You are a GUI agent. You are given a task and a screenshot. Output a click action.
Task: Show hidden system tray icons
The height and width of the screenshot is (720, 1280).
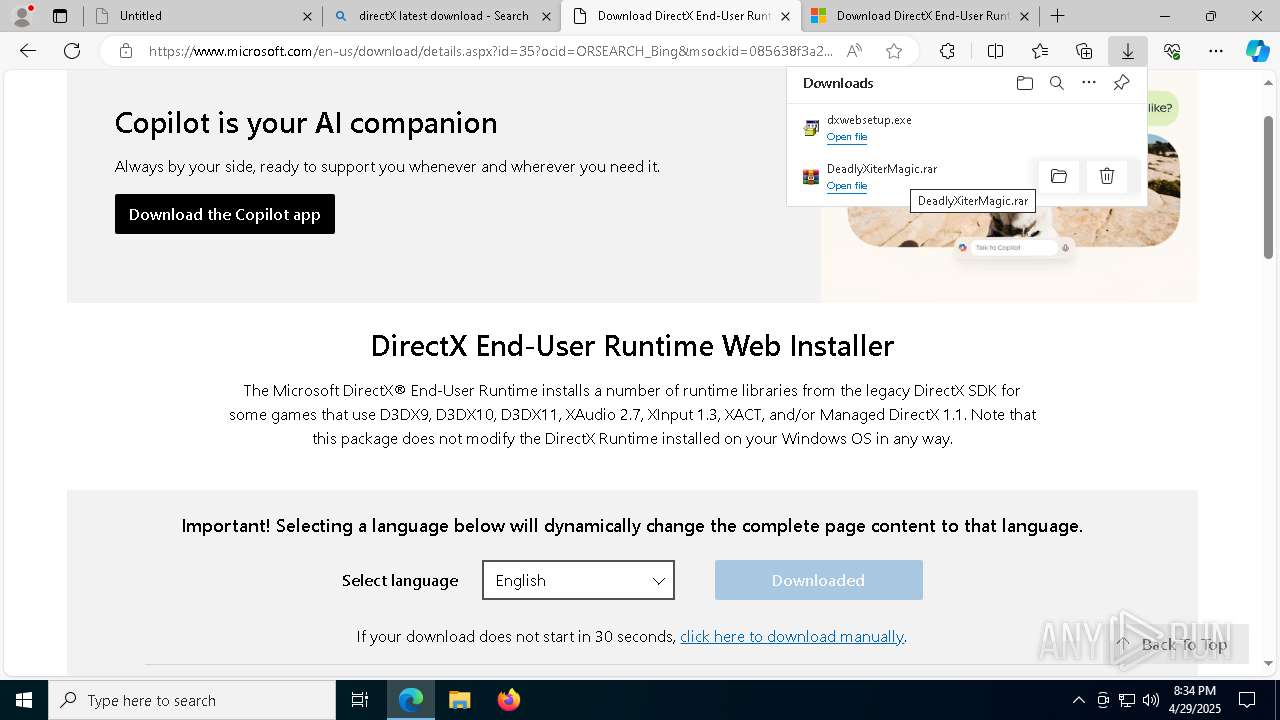(x=1078, y=700)
